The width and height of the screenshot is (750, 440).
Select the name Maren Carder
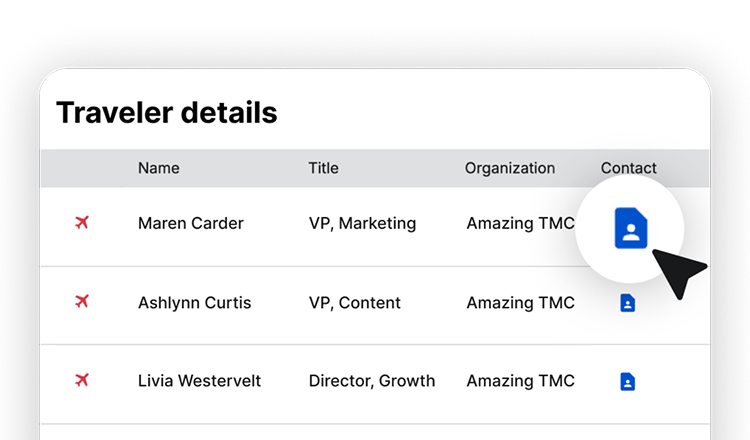(x=191, y=223)
